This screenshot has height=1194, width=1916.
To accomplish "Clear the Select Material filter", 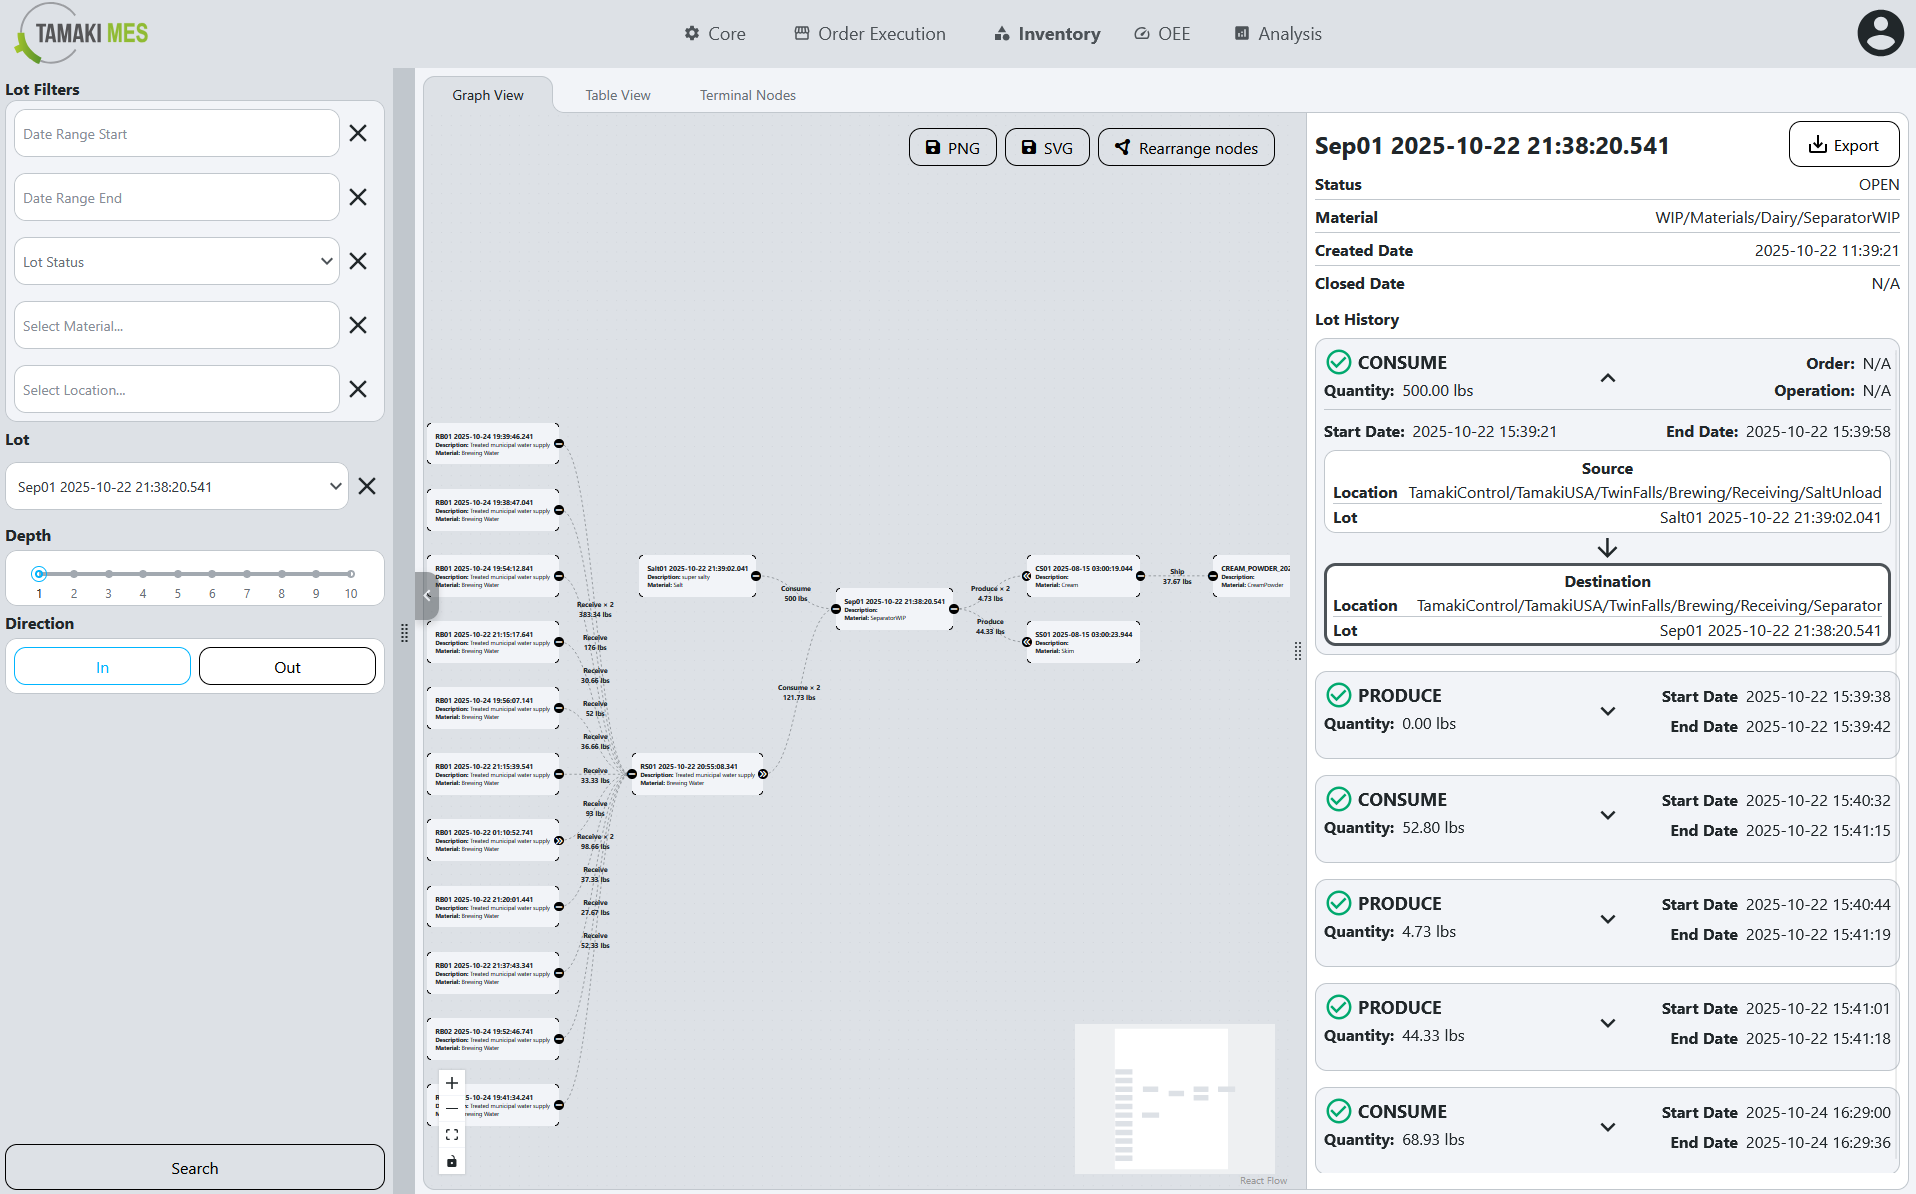I will click(x=358, y=325).
